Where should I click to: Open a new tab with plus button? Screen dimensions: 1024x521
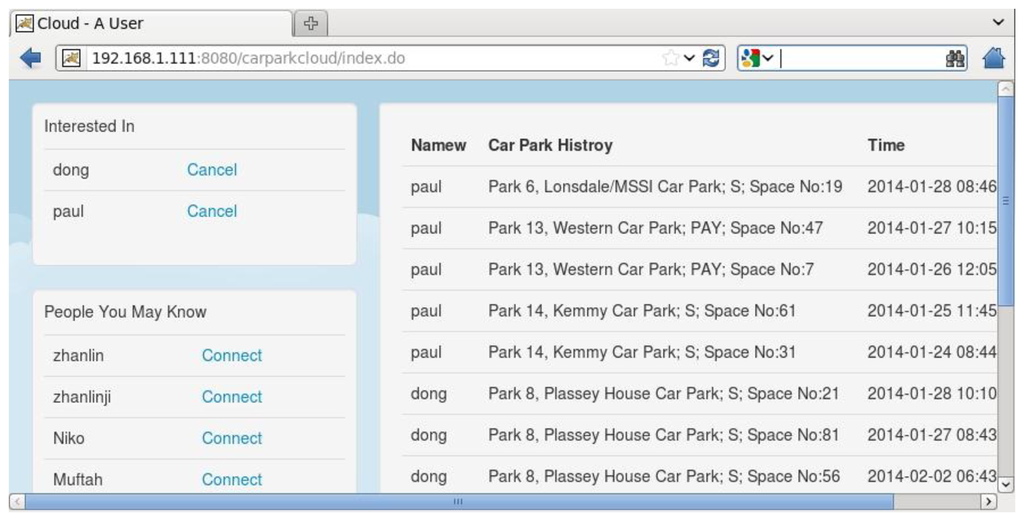click(311, 23)
